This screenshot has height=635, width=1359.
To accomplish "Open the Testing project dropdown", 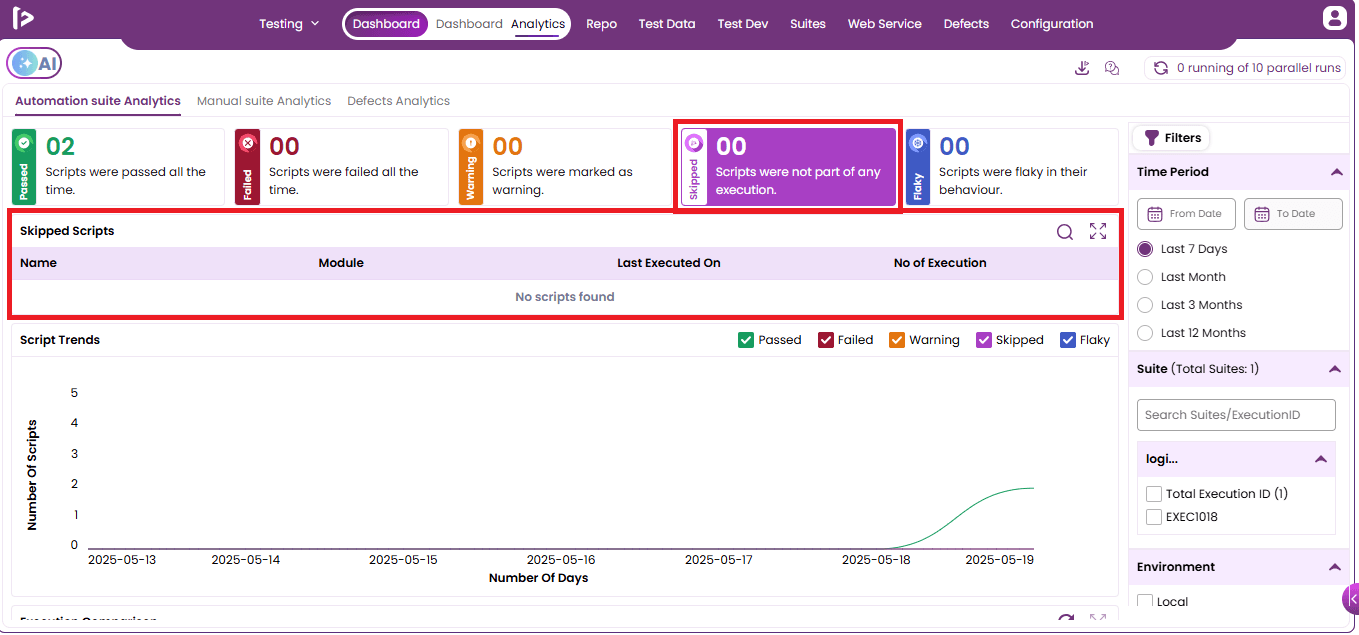I will click(x=289, y=24).
